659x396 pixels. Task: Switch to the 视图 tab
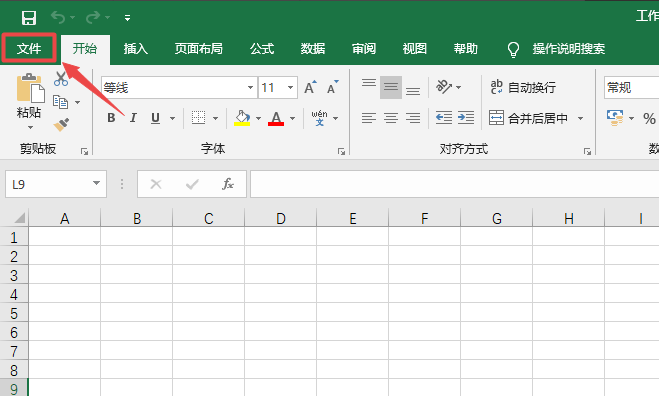coord(415,49)
